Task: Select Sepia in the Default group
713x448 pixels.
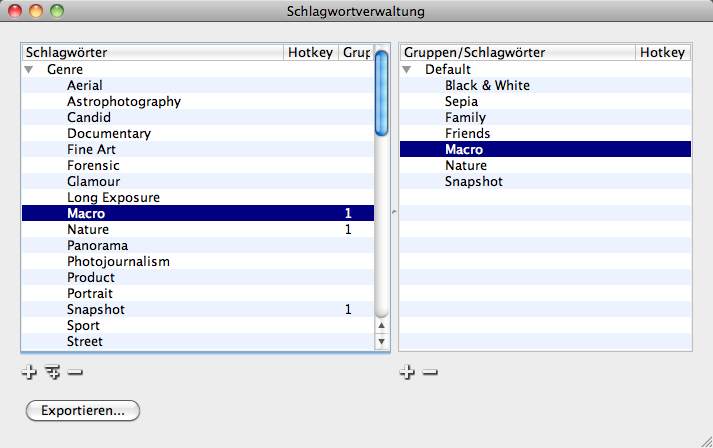Action: 461,102
